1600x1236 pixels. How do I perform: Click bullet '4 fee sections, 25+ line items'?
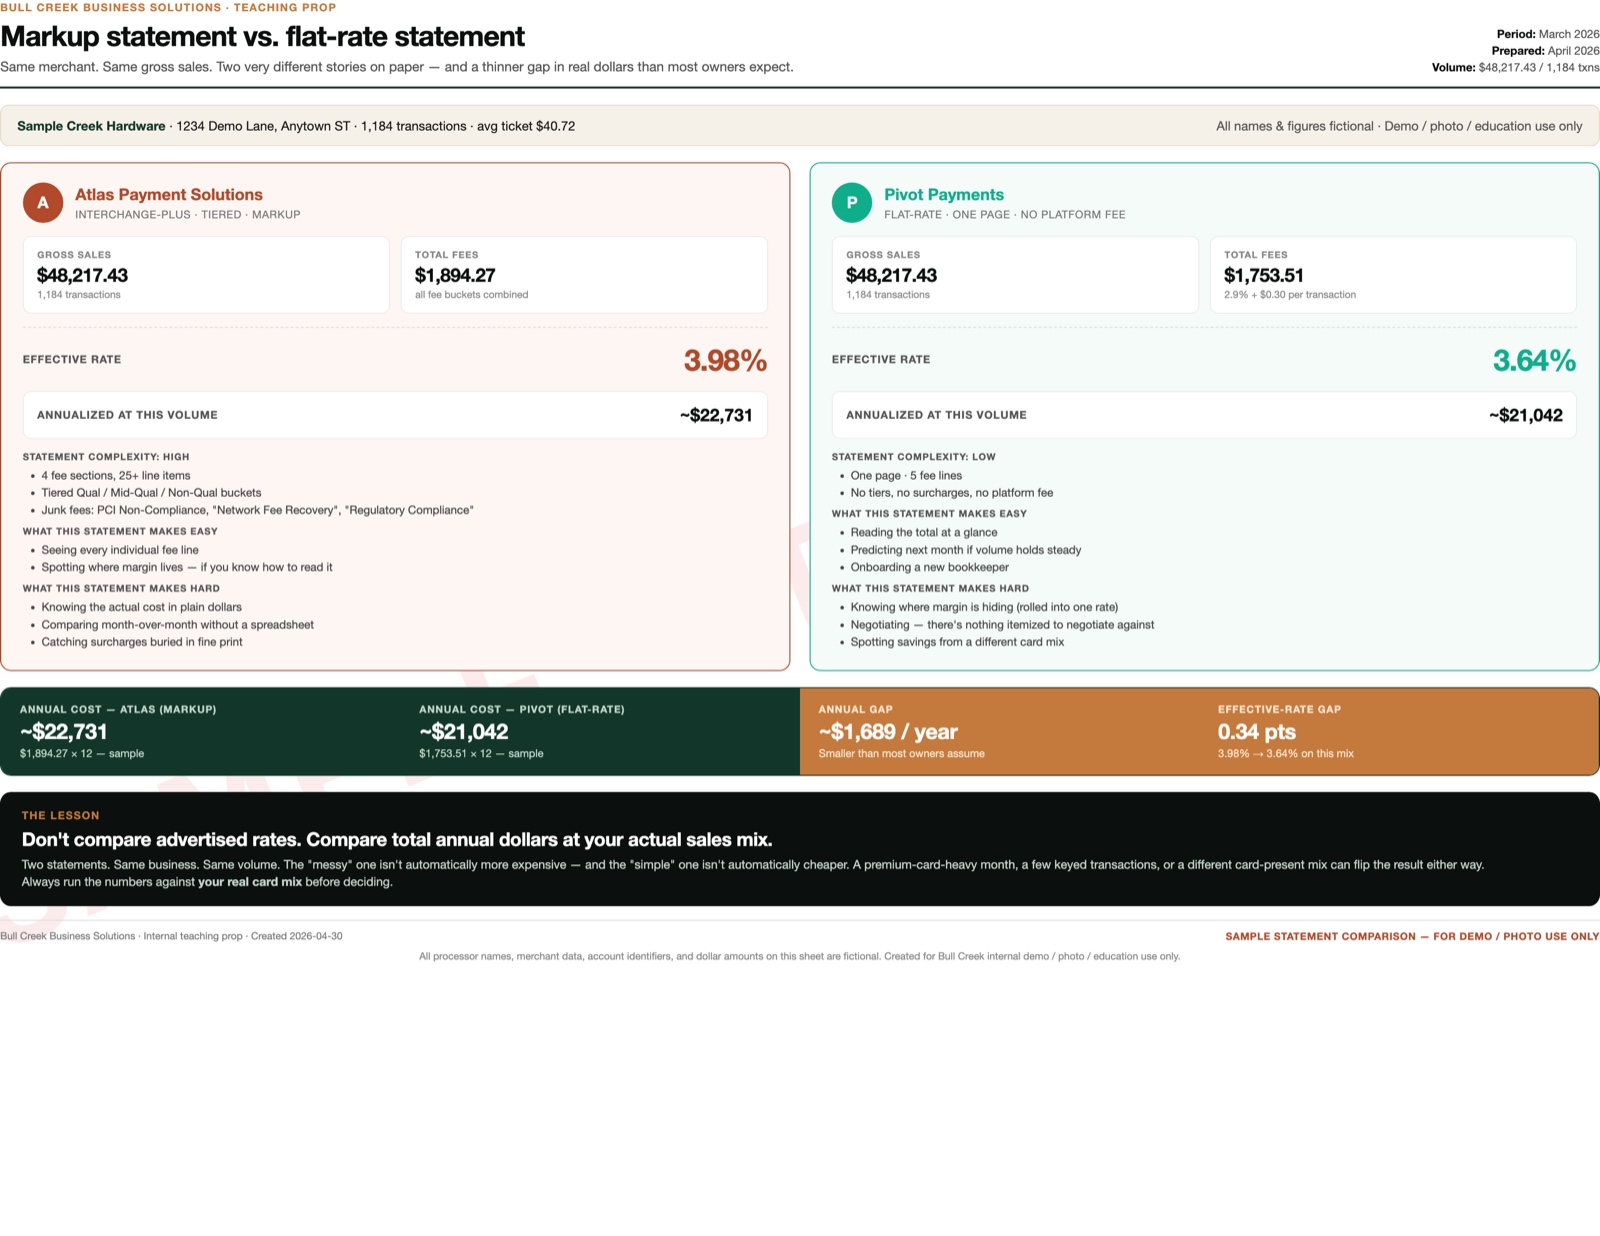point(116,476)
